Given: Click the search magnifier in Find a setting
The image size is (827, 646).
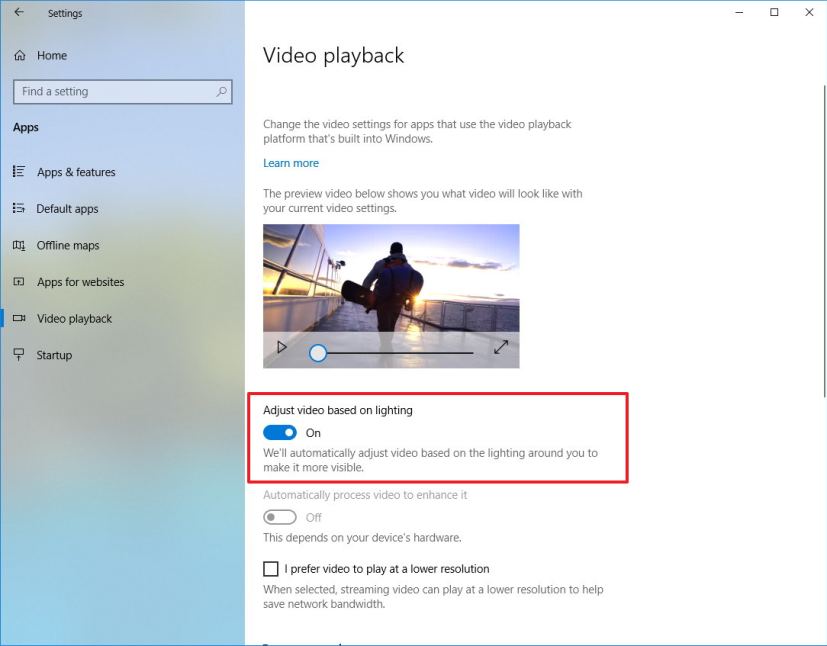Looking at the screenshot, I should [221, 91].
